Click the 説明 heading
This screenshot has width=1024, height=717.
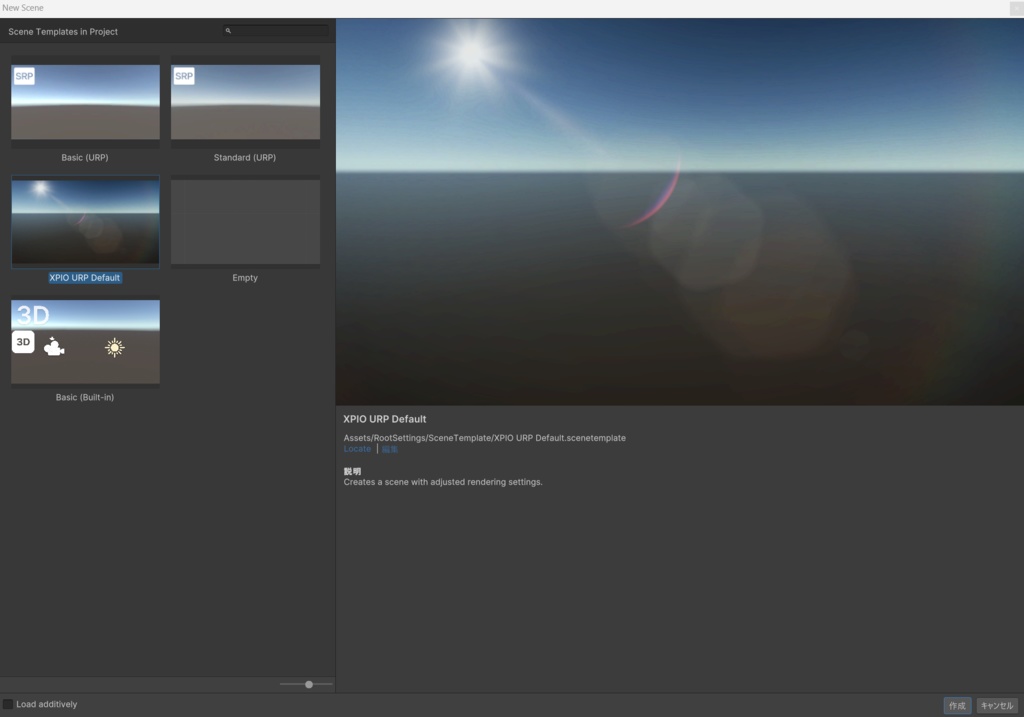pos(352,471)
